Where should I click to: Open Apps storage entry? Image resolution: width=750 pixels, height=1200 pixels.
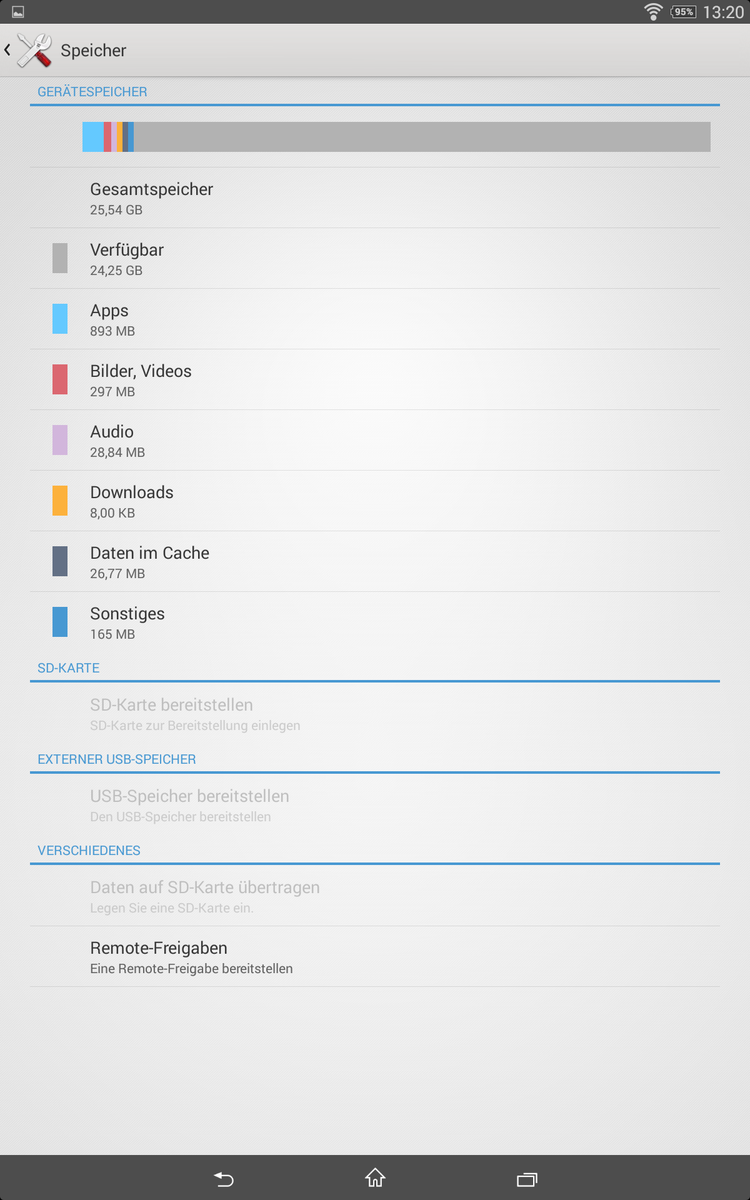(x=374, y=319)
